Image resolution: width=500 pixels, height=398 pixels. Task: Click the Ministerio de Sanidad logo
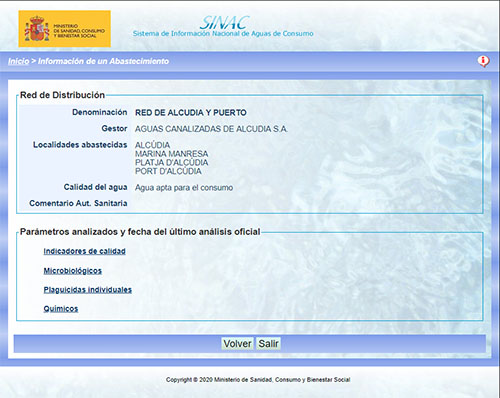click(x=65, y=29)
